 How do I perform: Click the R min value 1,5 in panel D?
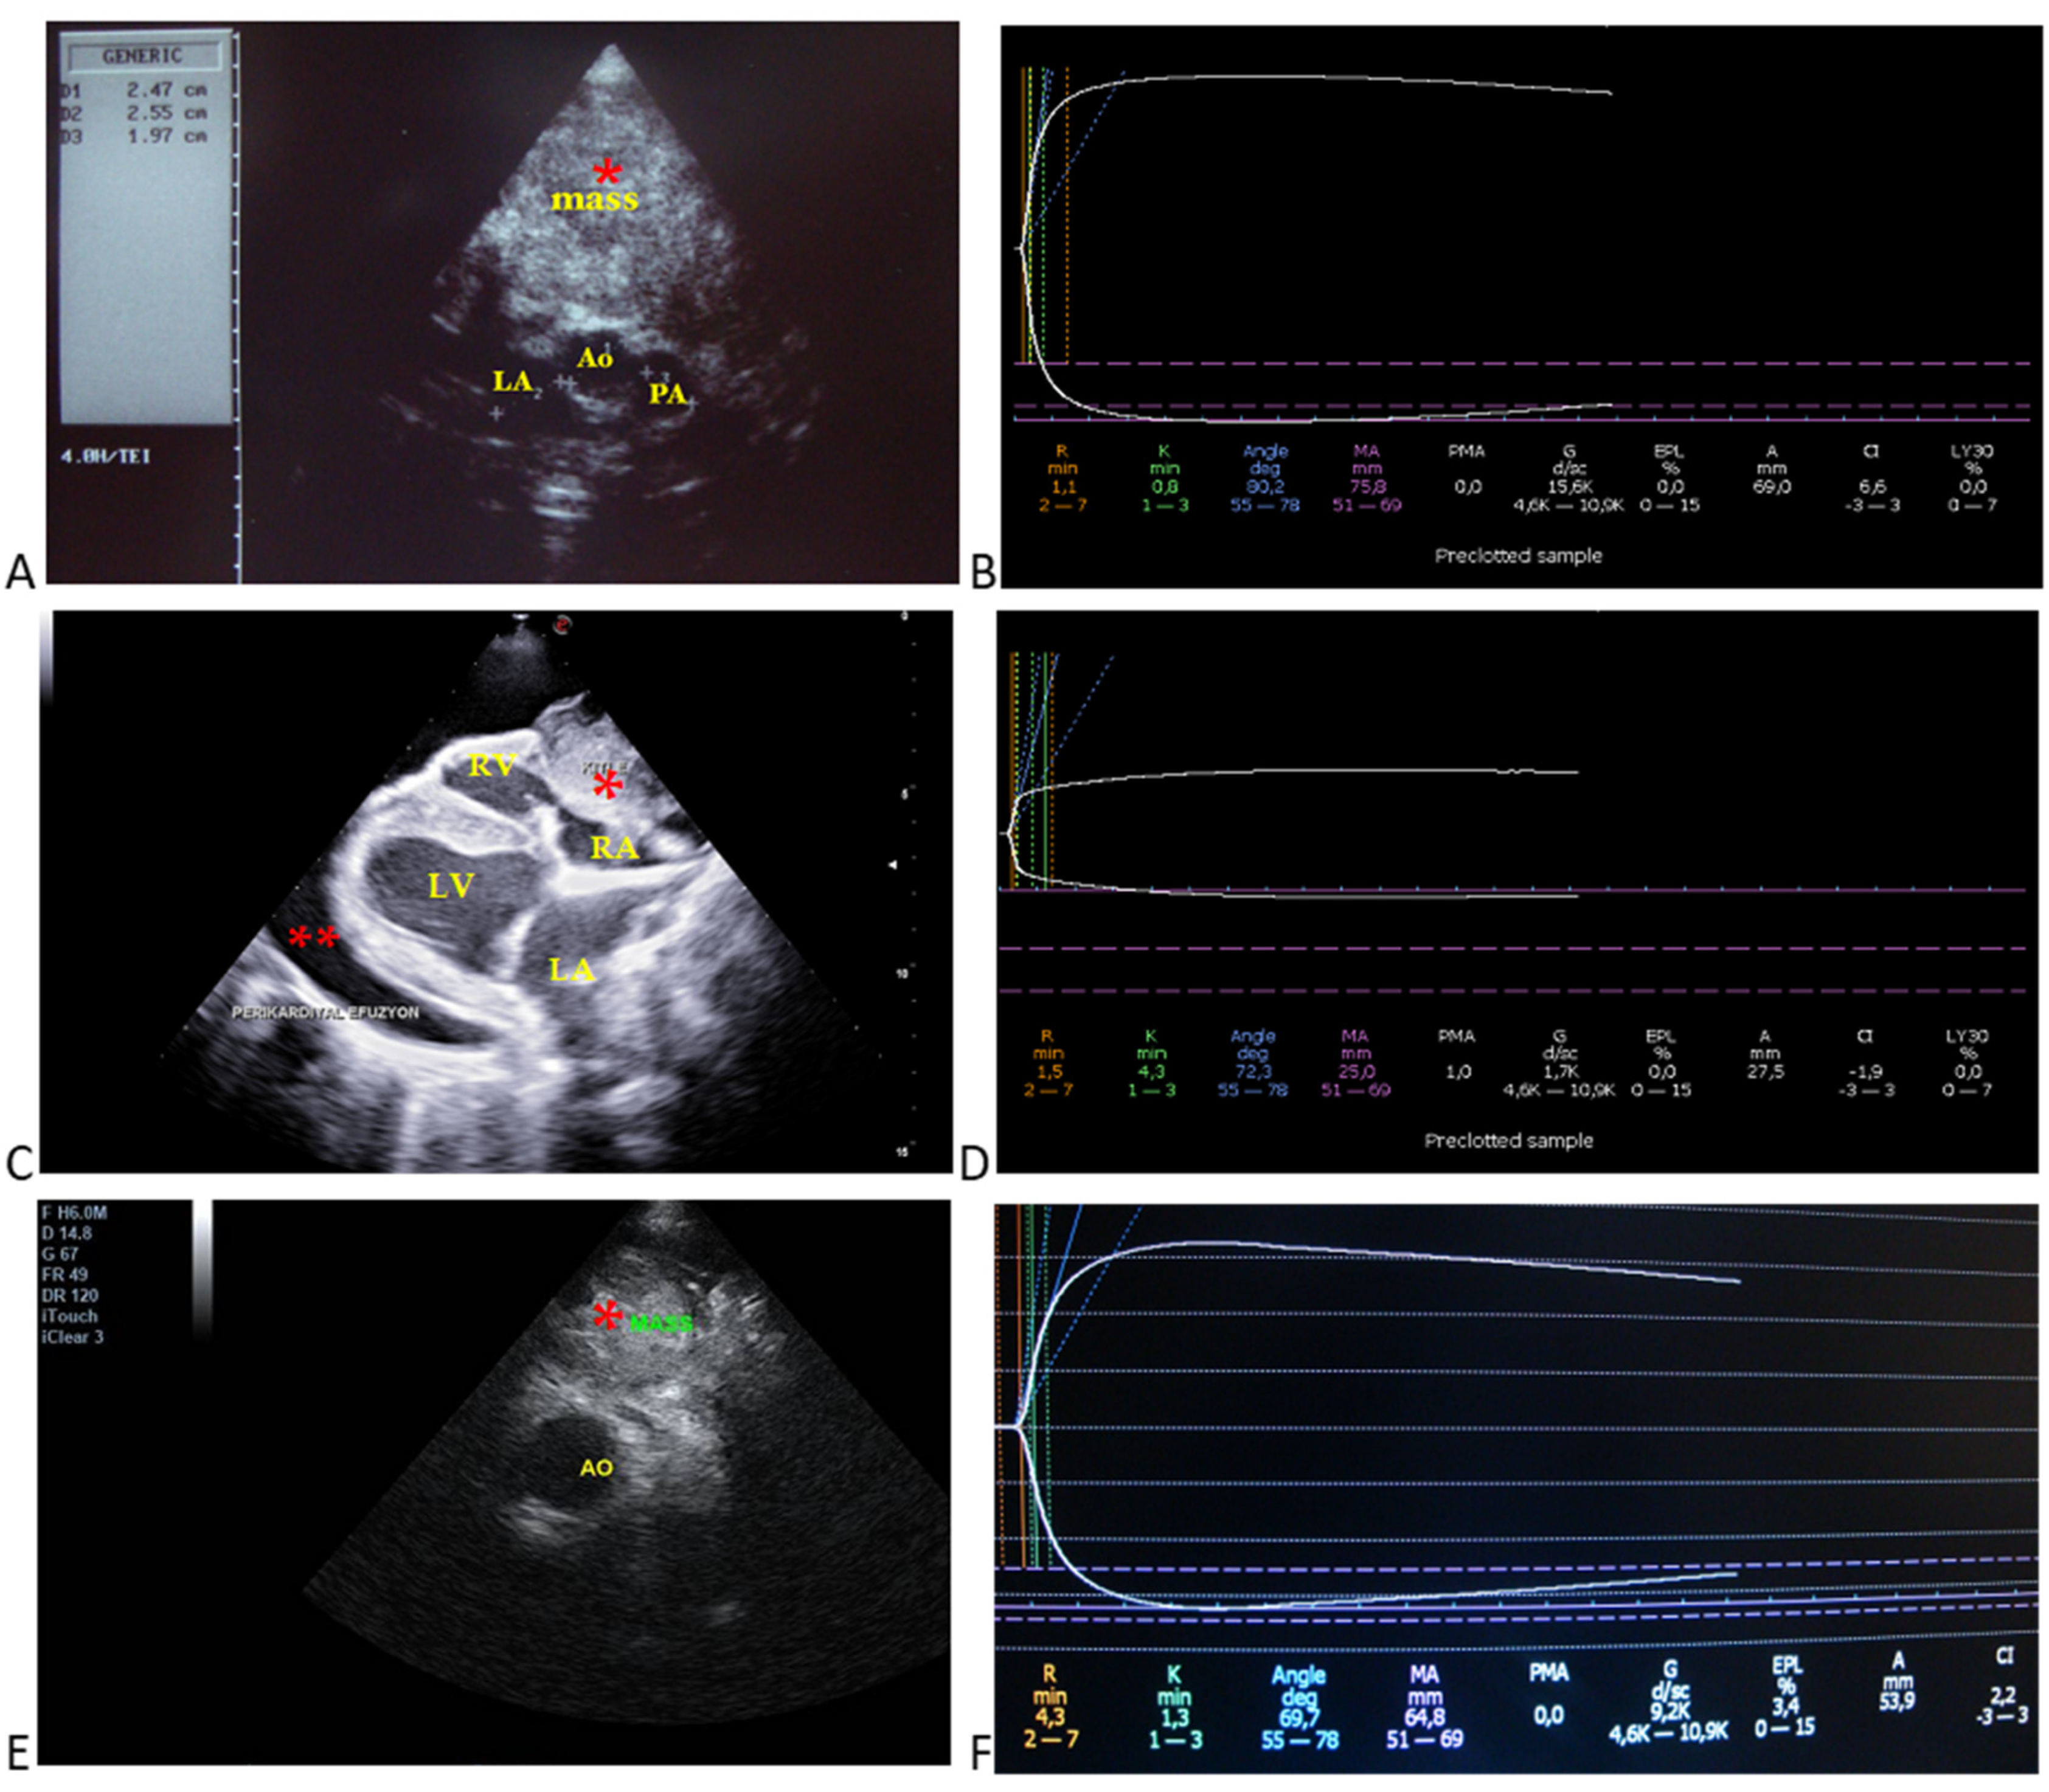[x=1048, y=1071]
